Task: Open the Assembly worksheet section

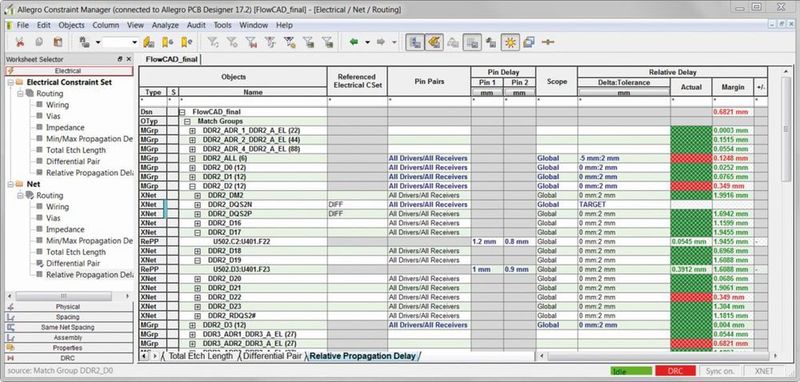Action: tap(68, 338)
